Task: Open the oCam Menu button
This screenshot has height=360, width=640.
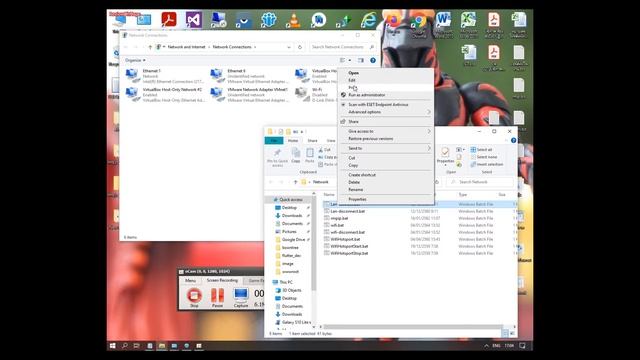Action: (x=190, y=280)
